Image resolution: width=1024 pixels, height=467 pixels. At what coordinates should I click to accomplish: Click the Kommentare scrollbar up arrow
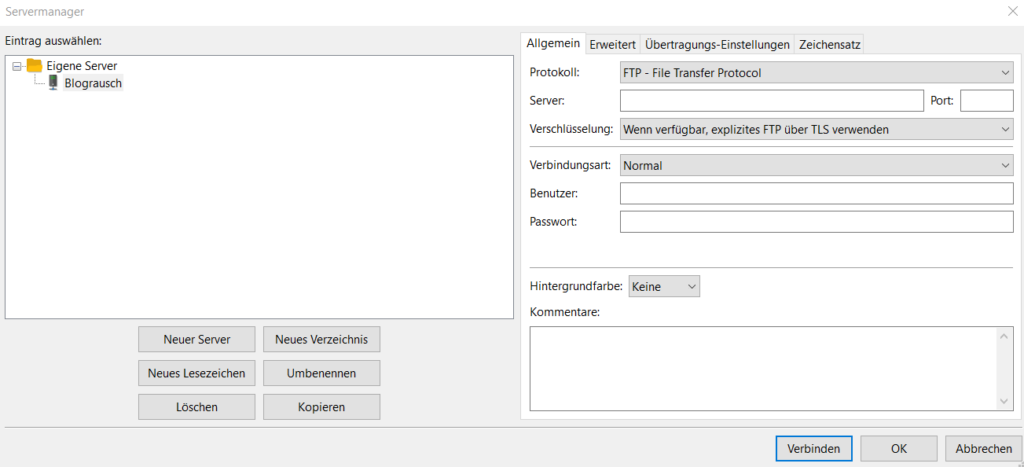1004,336
